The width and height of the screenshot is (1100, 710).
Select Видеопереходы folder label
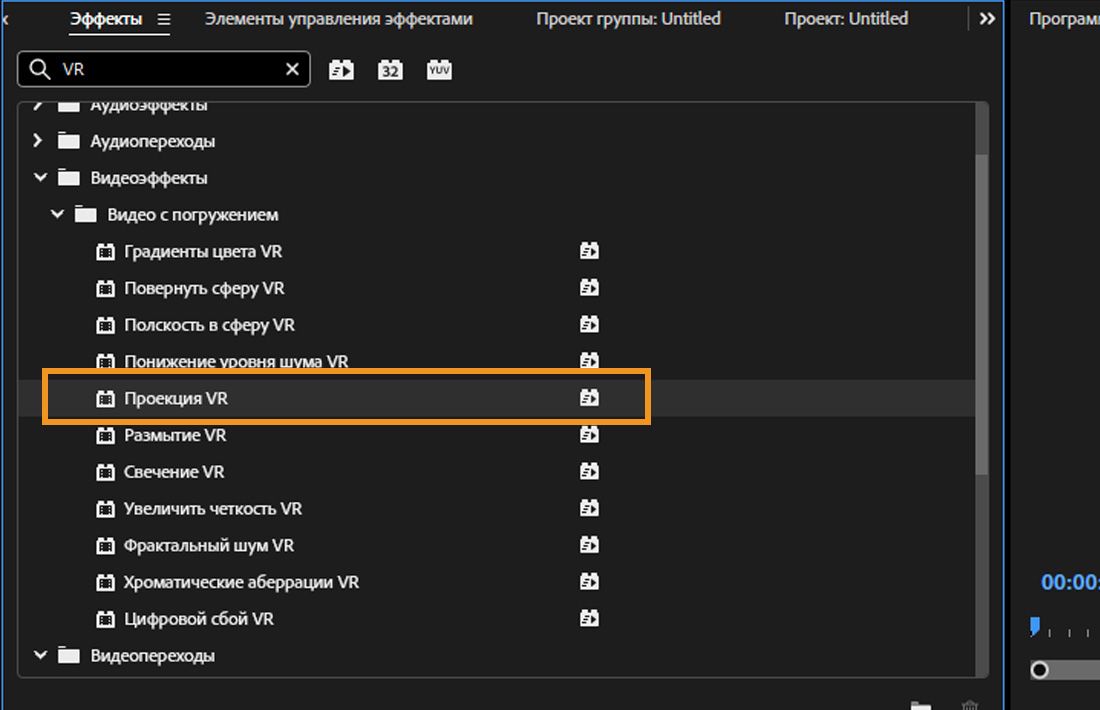[x=152, y=655]
